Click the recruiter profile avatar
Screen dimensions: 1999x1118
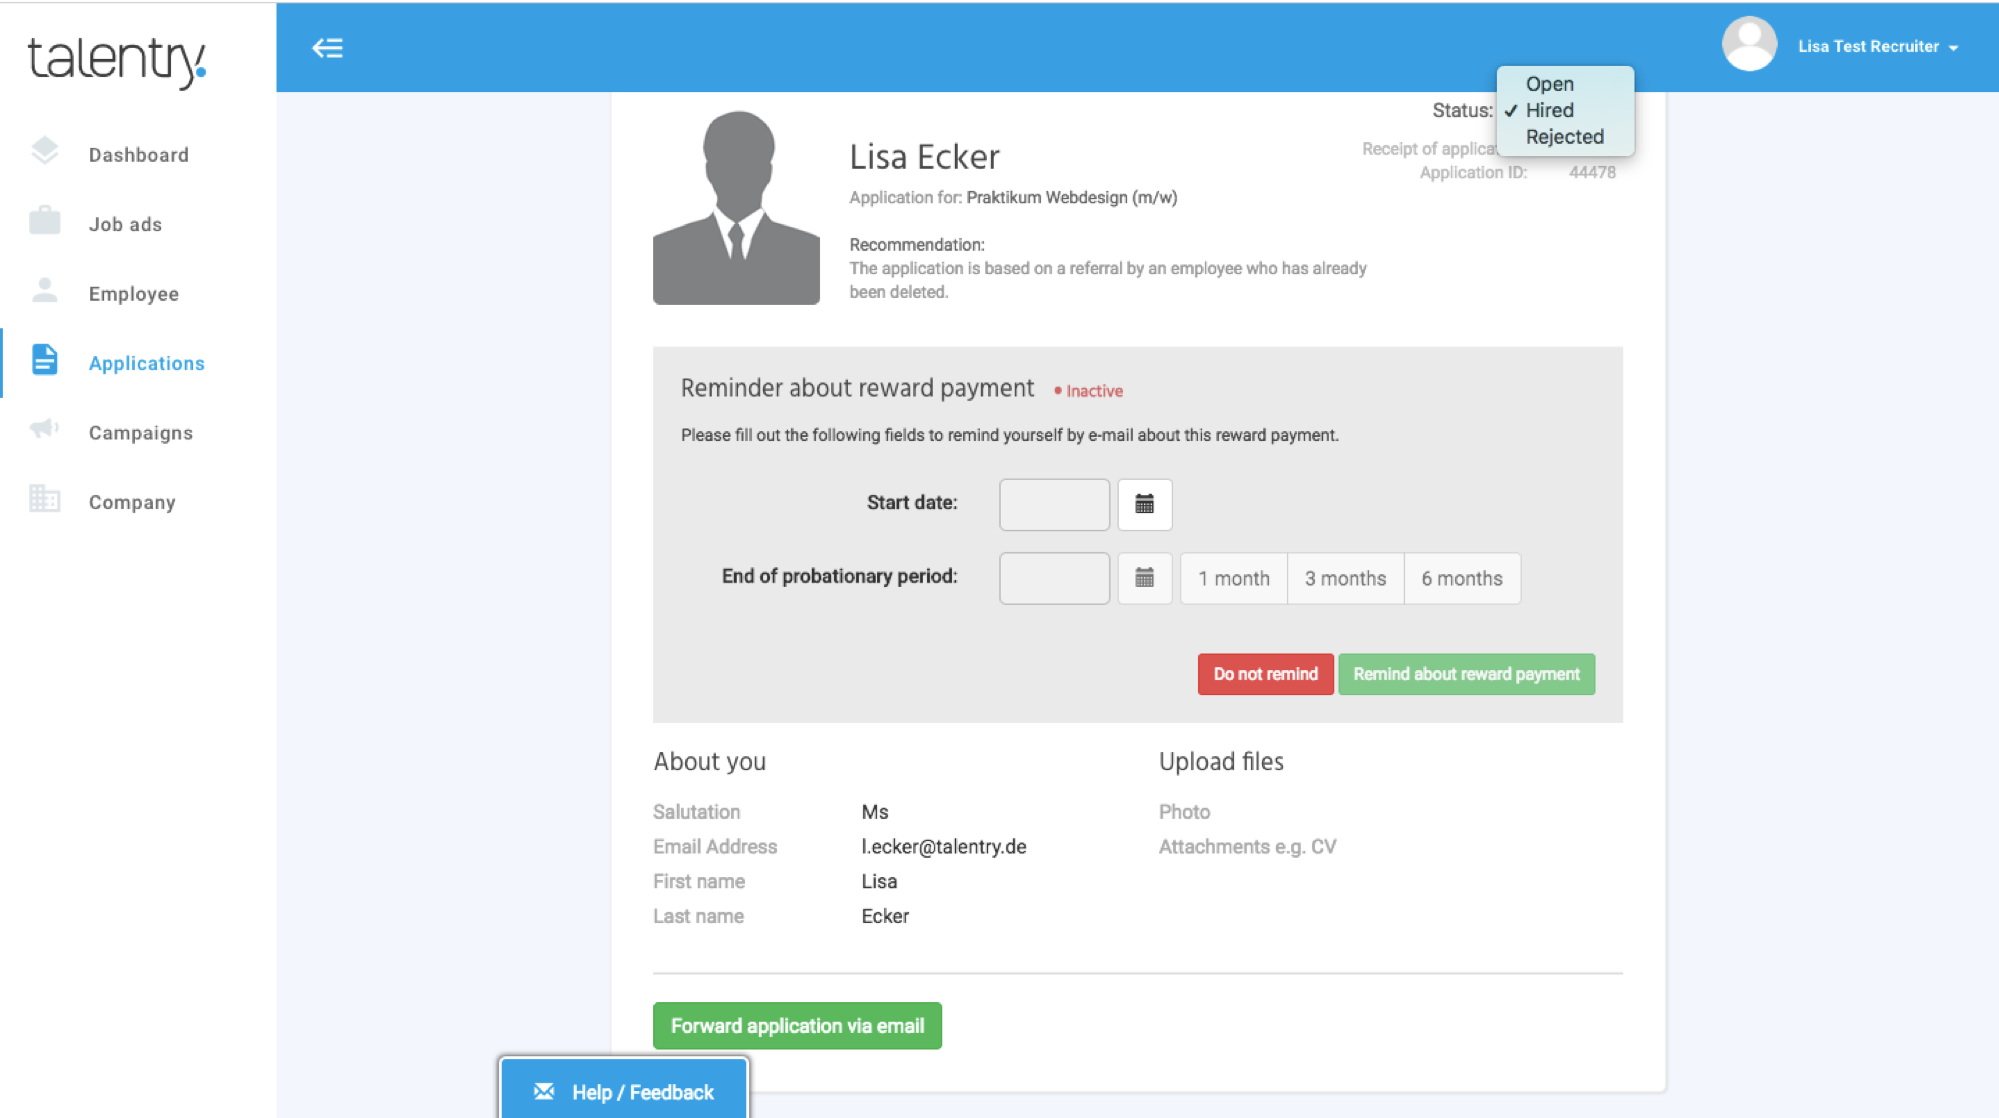1748,45
